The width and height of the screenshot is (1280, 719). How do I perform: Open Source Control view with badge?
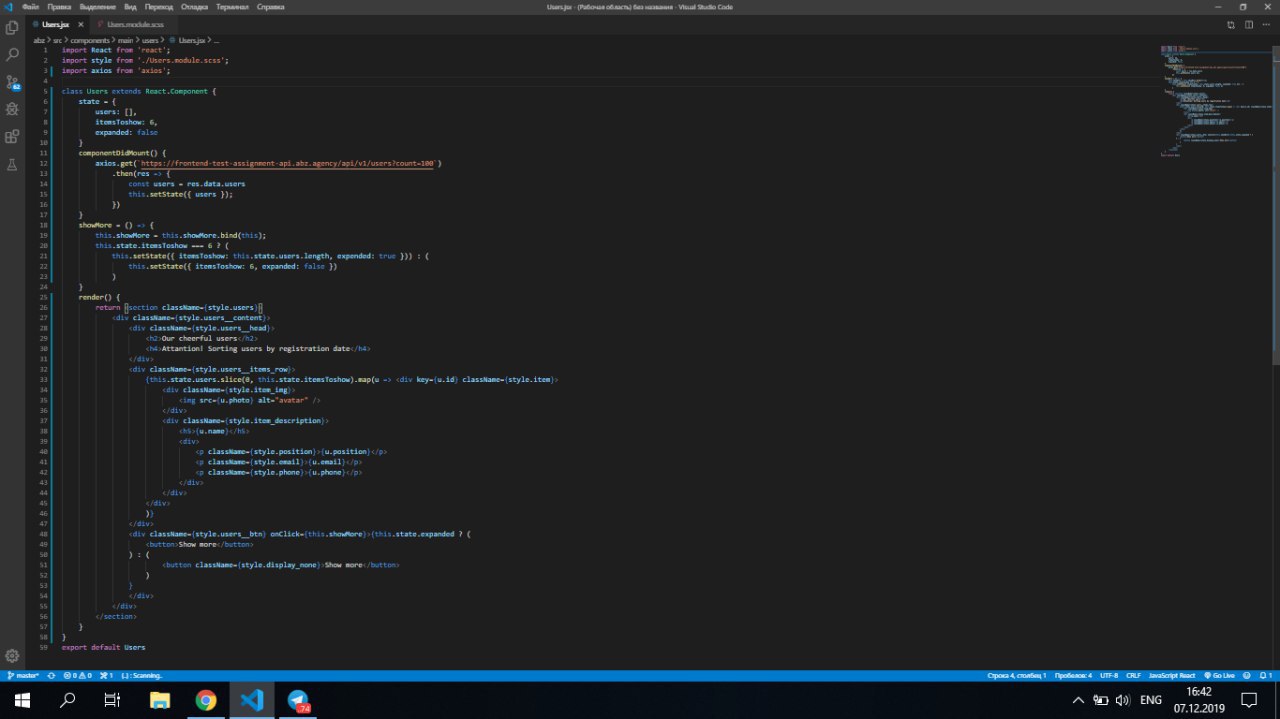12,82
